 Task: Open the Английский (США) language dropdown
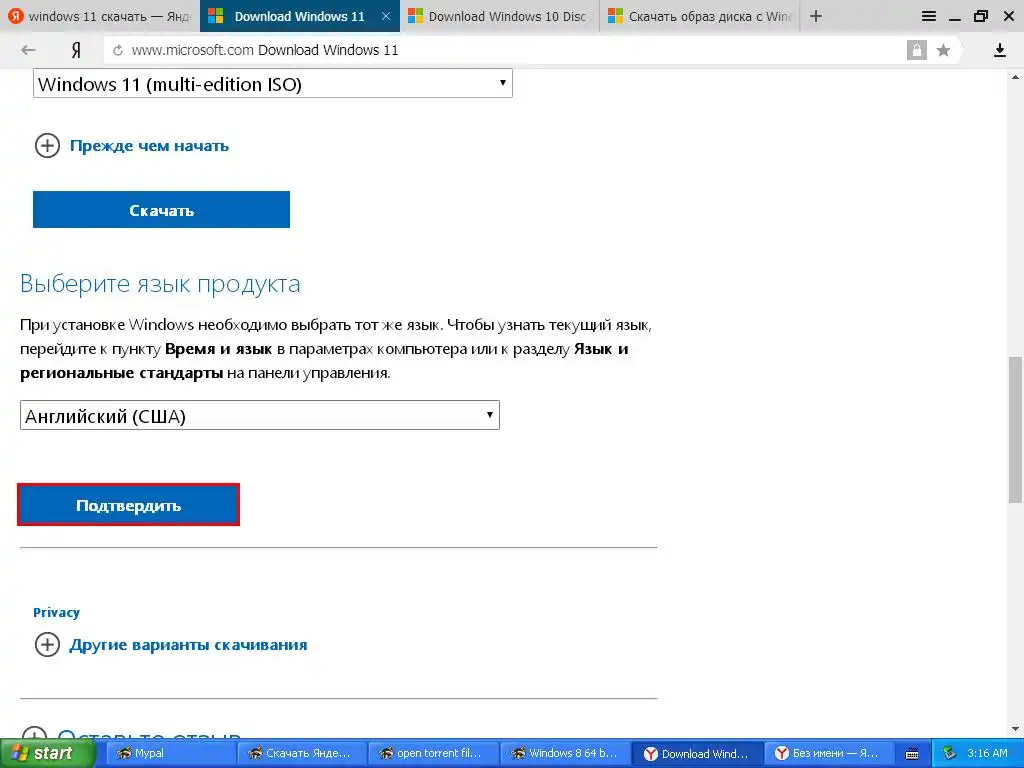pos(260,415)
